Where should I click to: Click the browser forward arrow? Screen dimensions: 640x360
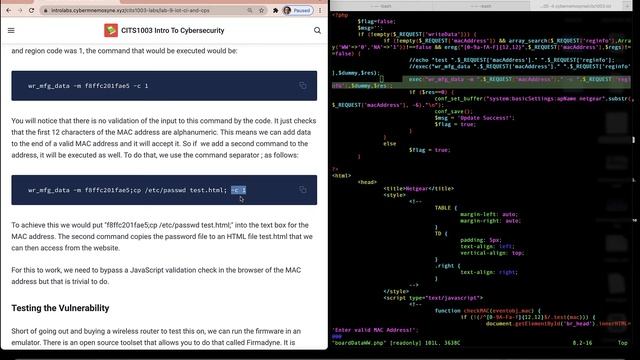tap(20, 10)
